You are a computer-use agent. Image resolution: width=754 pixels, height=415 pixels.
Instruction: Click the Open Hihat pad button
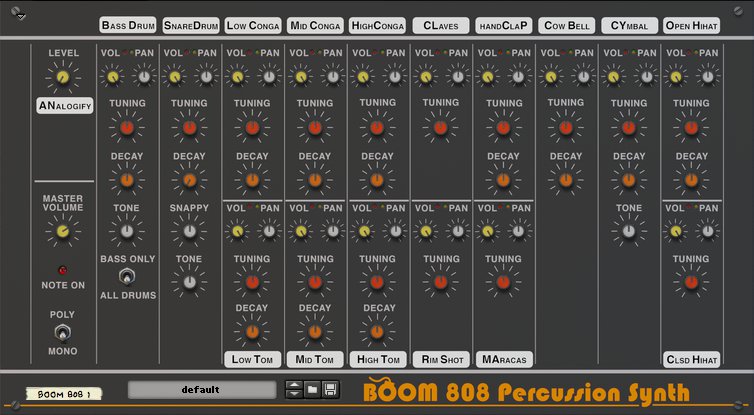692,25
